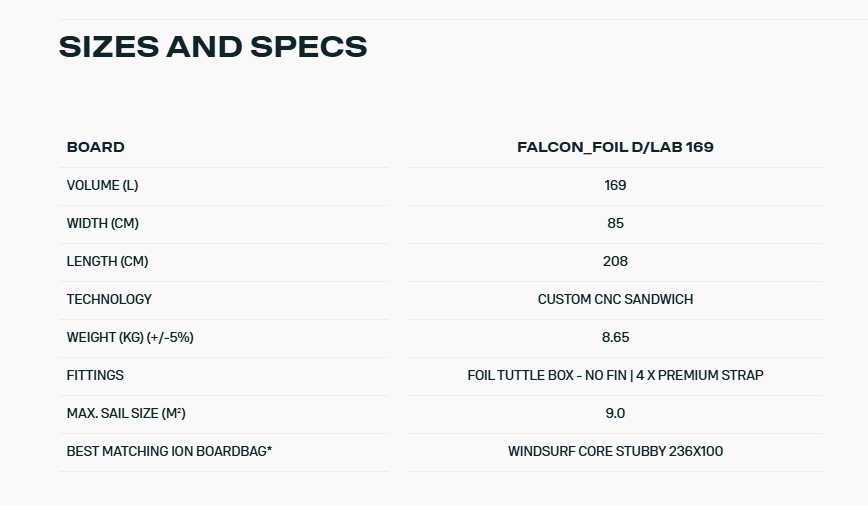Click the volume value 169
The height and width of the screenshot is (506, 868).
[x=615, y=185]
